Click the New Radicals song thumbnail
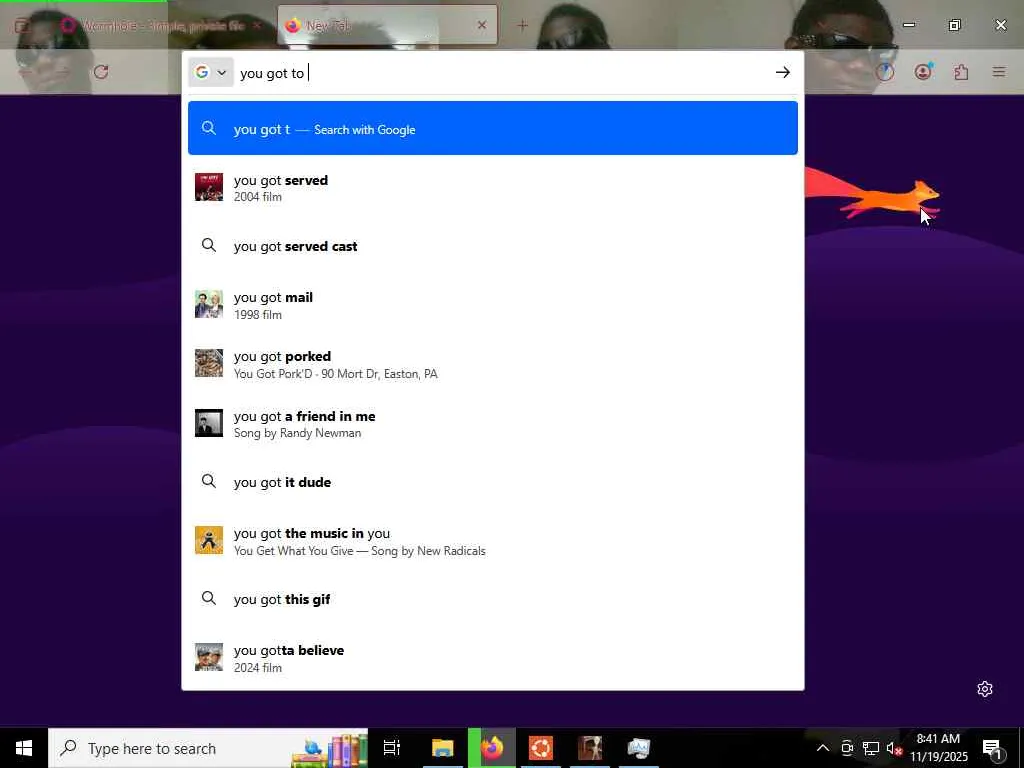This screenshot has height=768, width=1024. 209,540
